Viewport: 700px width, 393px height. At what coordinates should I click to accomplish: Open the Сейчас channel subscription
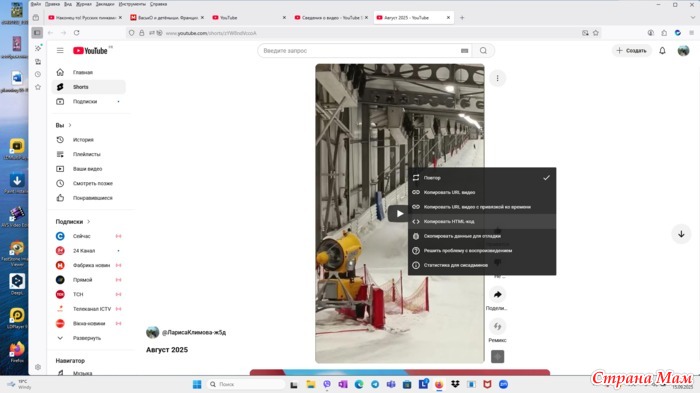pyautogui.click(x=88, y=236)
